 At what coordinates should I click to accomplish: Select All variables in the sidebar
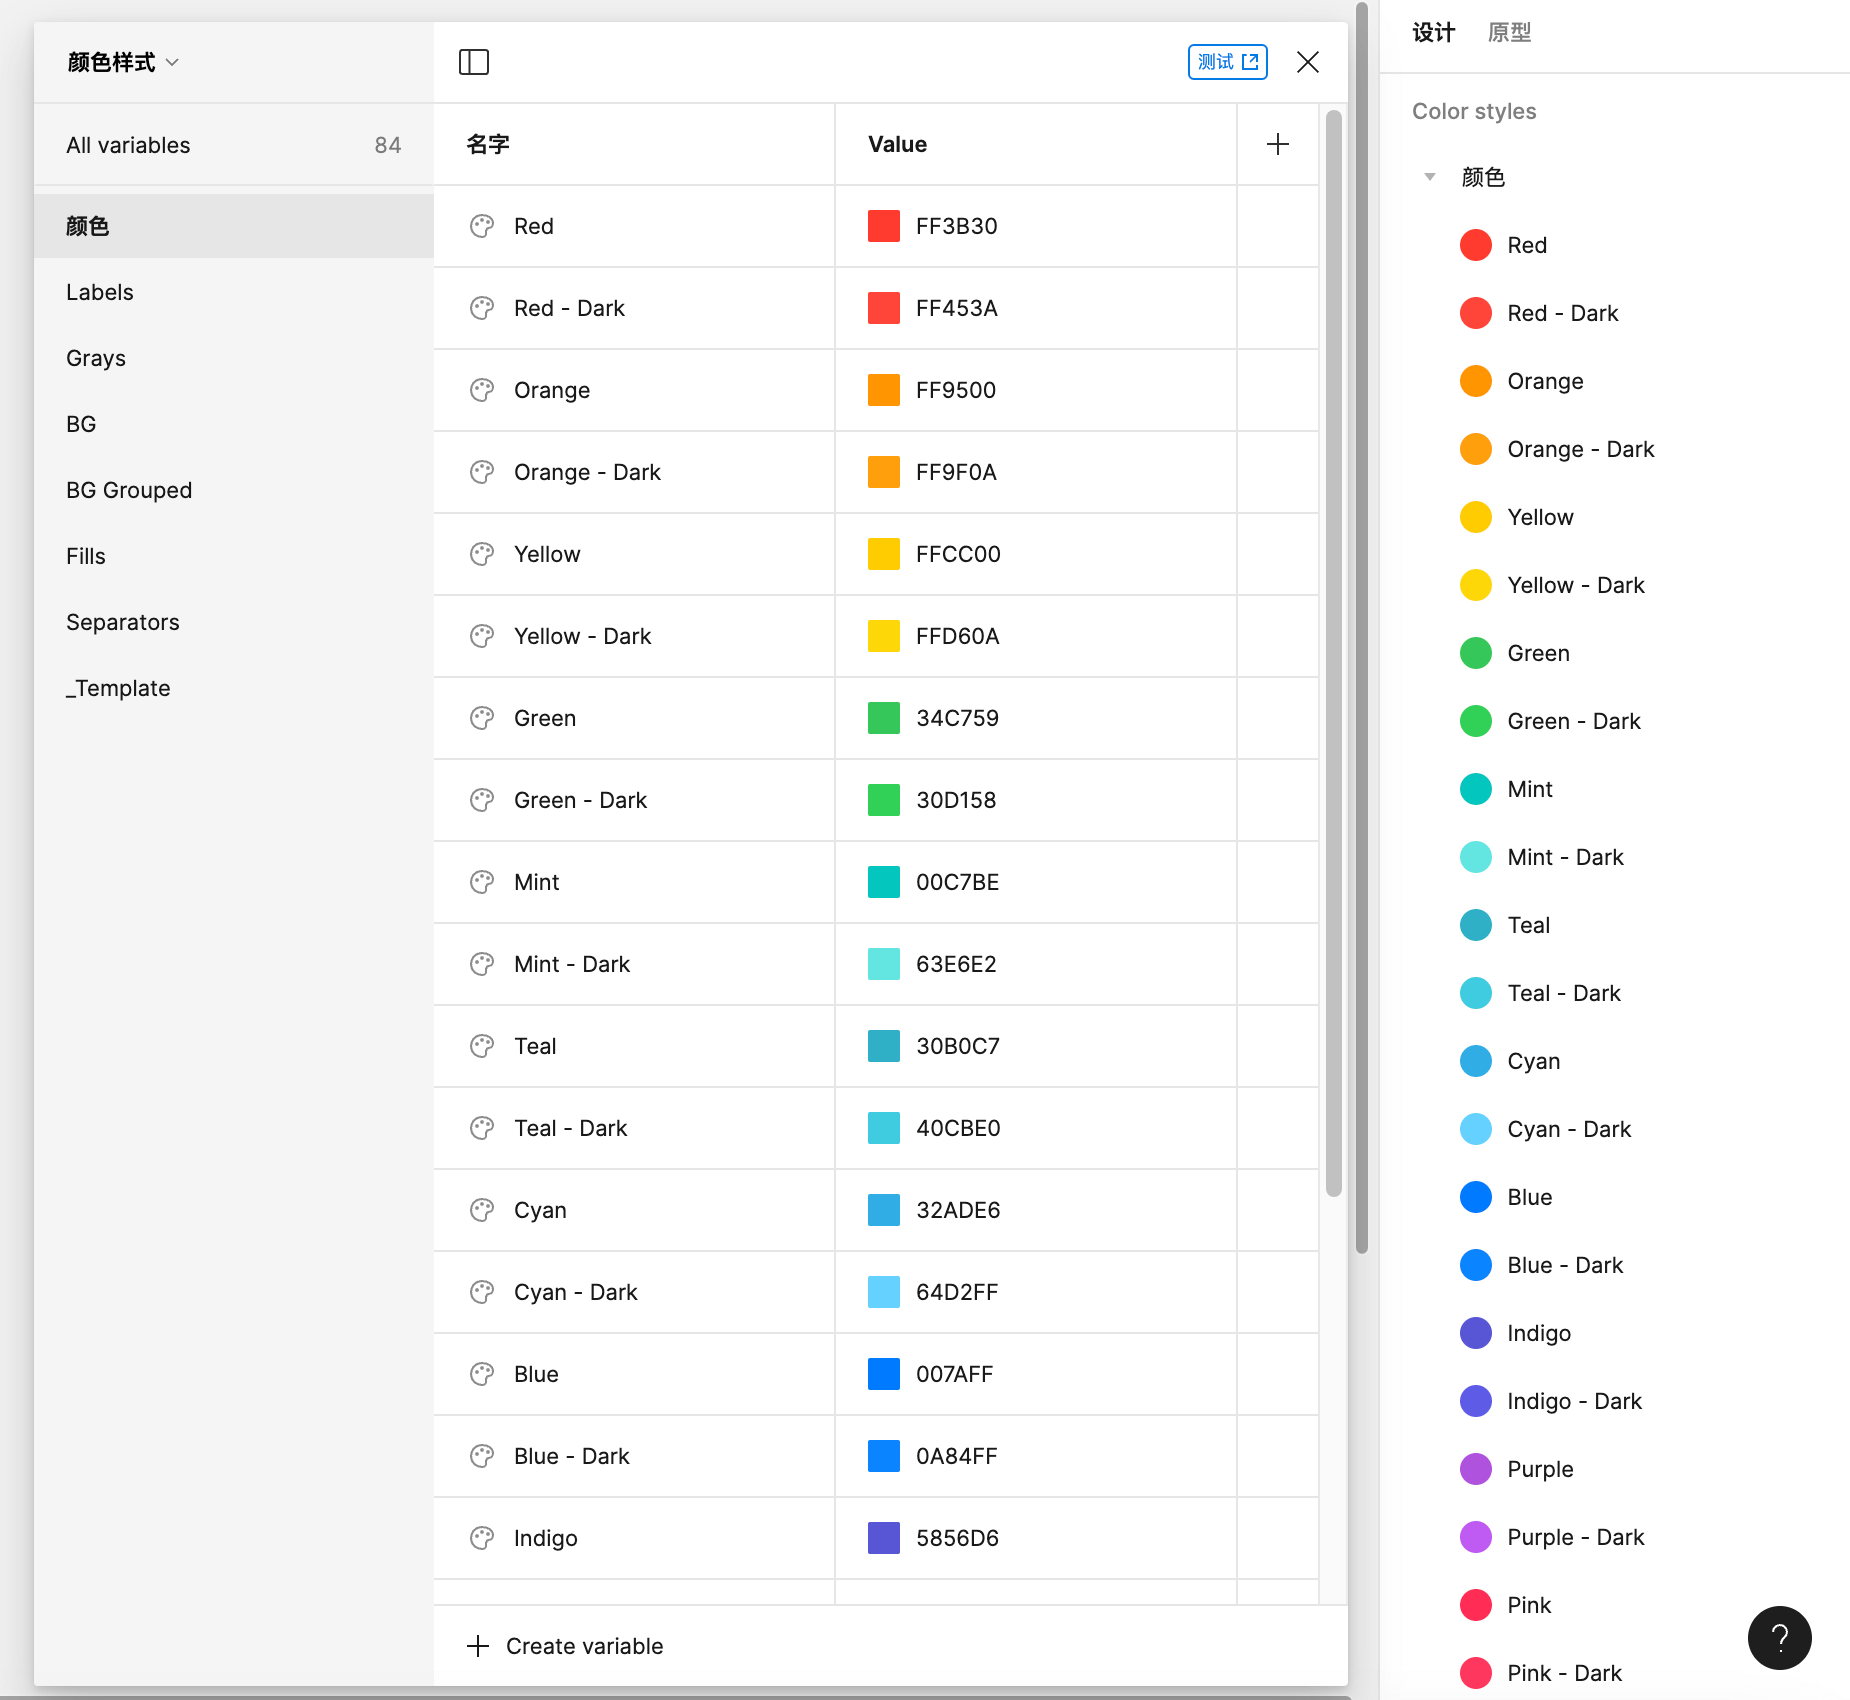click(x=128, y=145)
